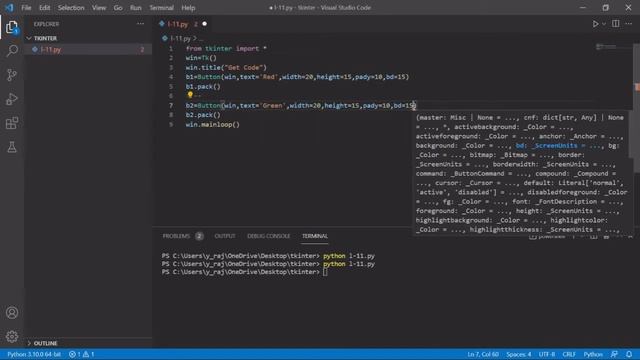Open the Testing flask view
Image resolution: width=640 pixels, height=360 pixels.
pos(12,147)
